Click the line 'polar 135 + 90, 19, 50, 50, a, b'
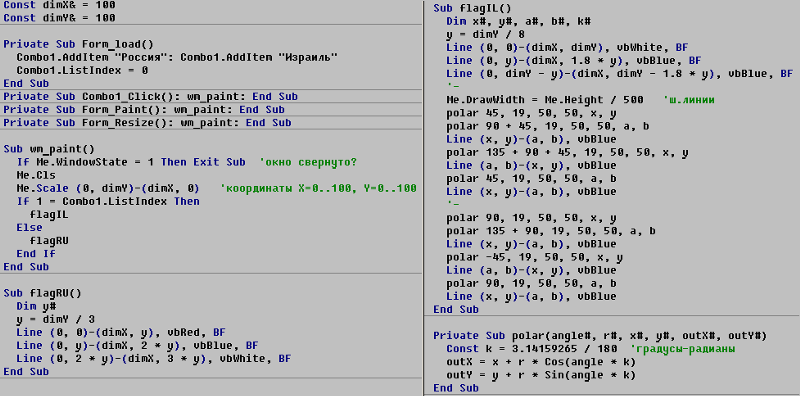The width and height of the screenshot is (800, 396). (551, 231)
